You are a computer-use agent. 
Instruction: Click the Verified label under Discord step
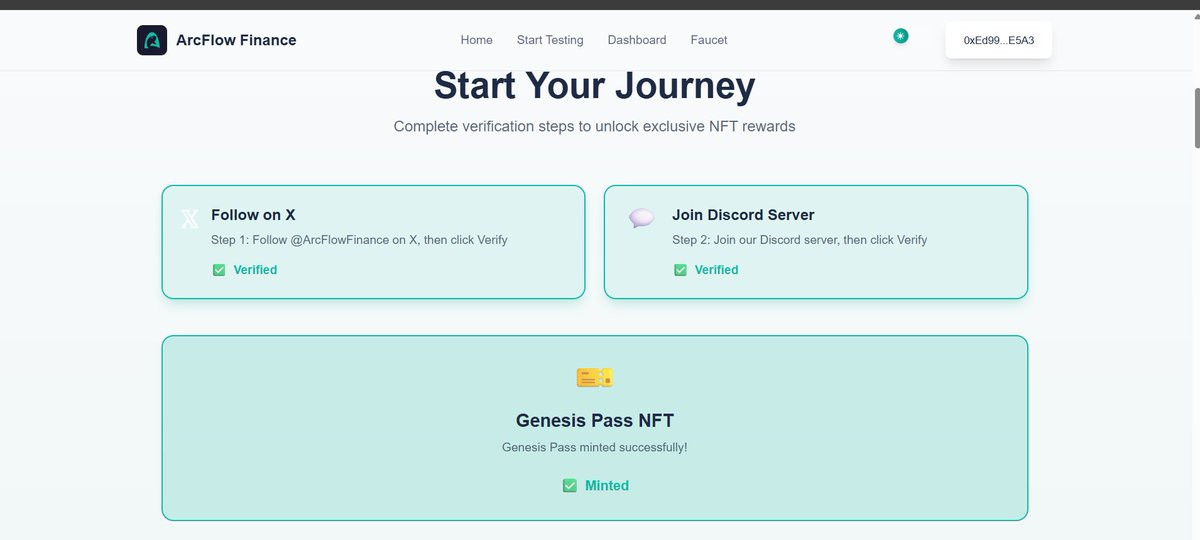click(716, 270)
